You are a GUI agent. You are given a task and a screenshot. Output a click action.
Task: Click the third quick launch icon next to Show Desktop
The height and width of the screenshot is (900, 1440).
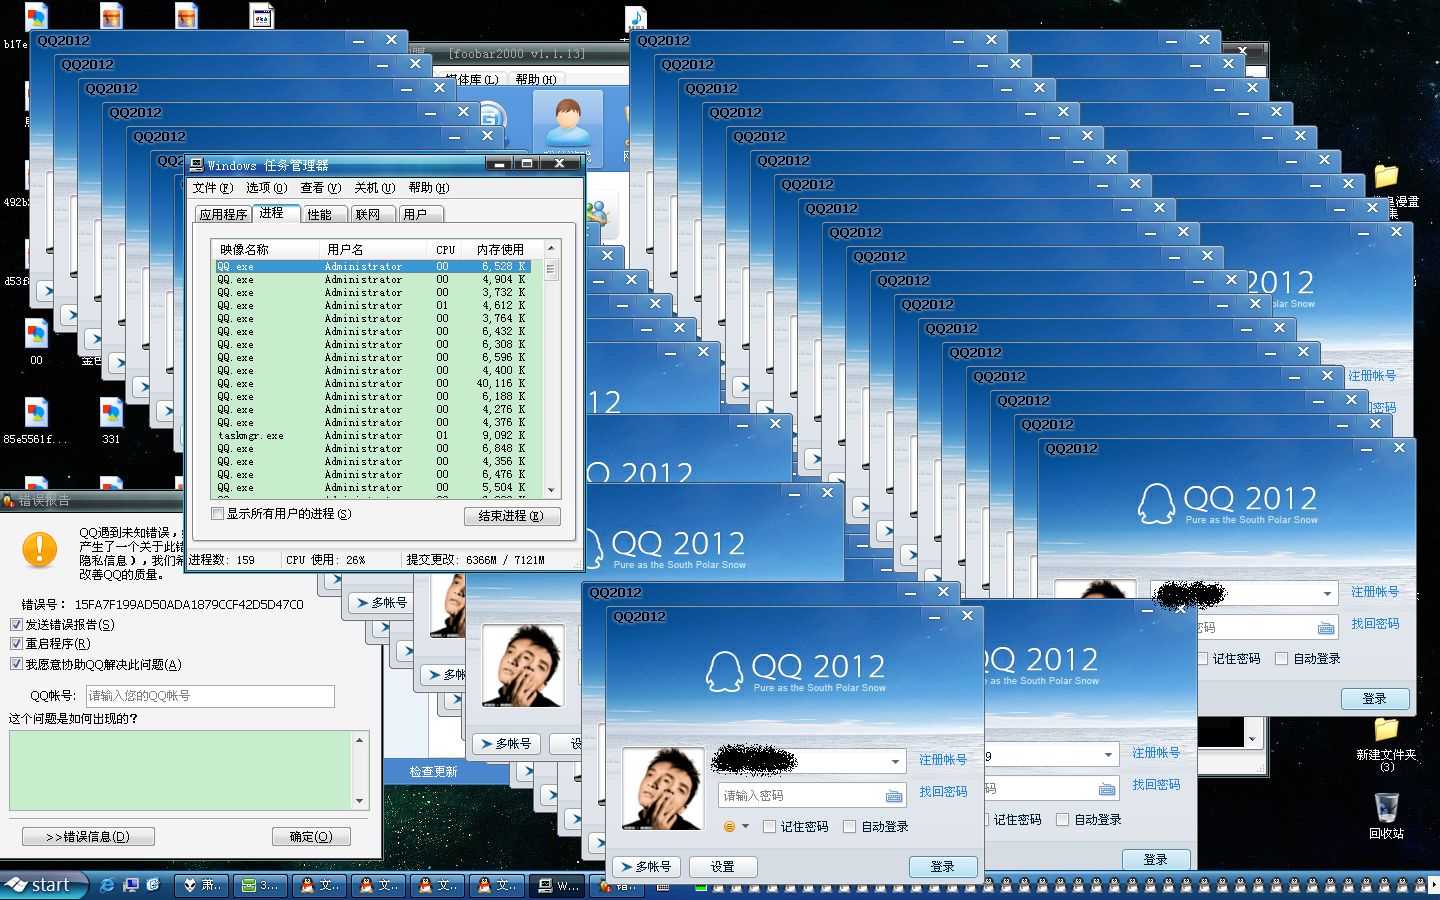tap(153, 885)
